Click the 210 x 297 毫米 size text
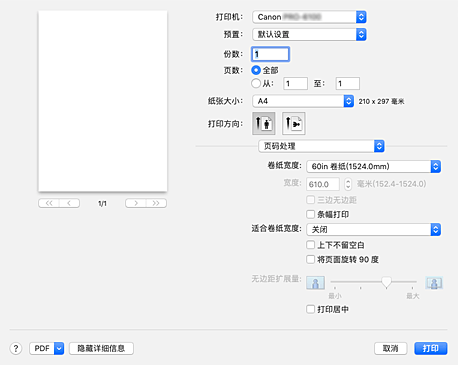458x365 pixels. [381, 101]
